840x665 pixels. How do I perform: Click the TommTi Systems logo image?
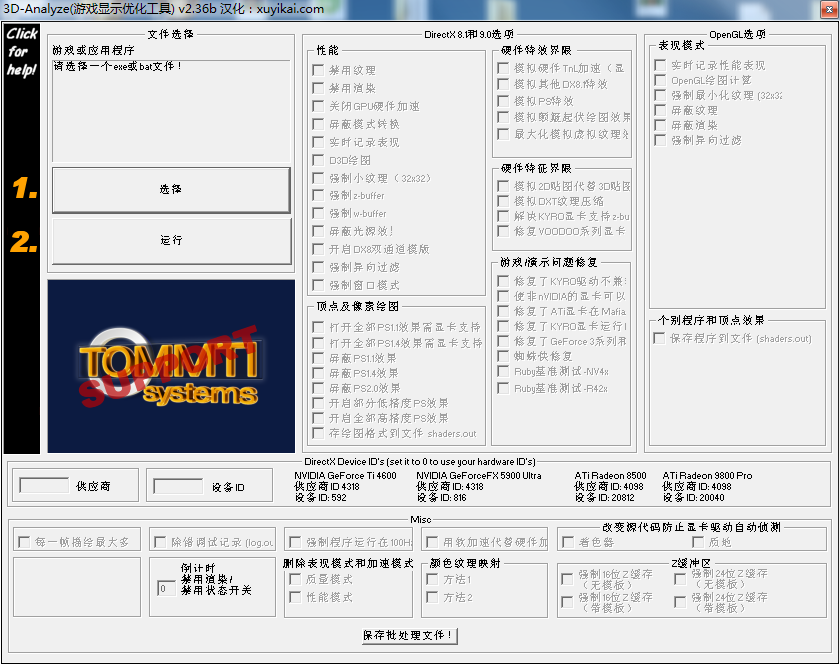(171, 366)
